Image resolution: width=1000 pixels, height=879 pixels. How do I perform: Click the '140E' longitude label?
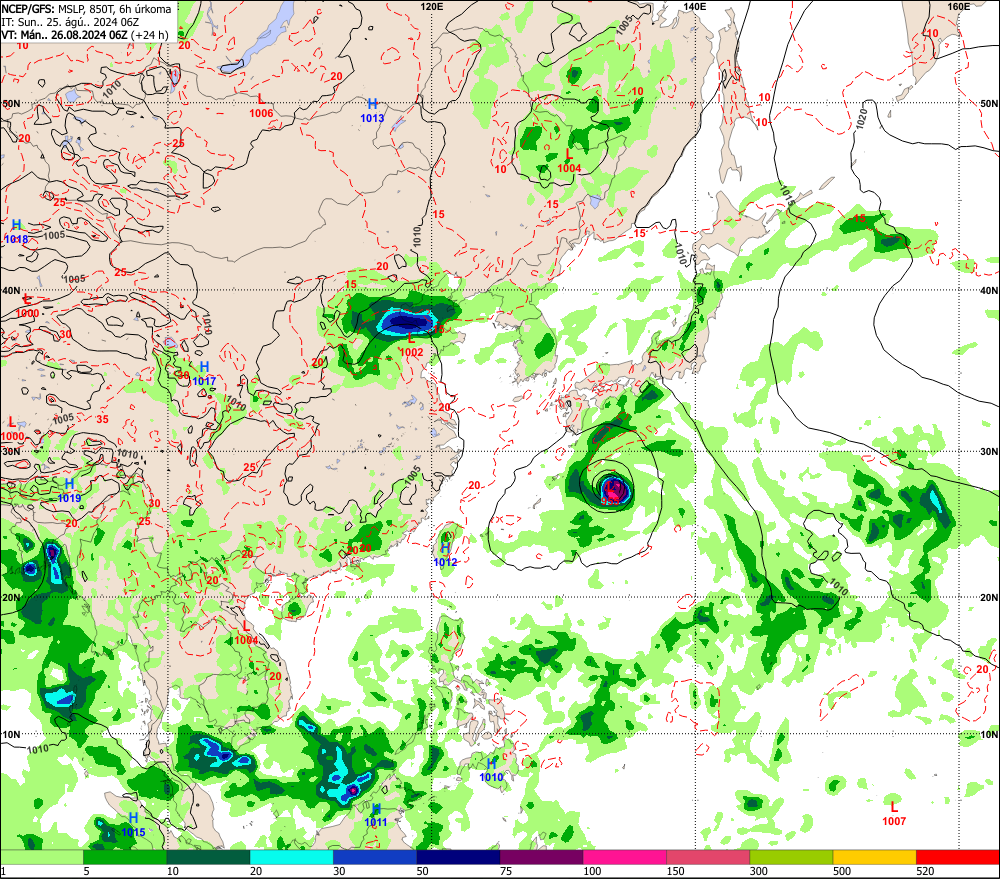click(695, 6)
